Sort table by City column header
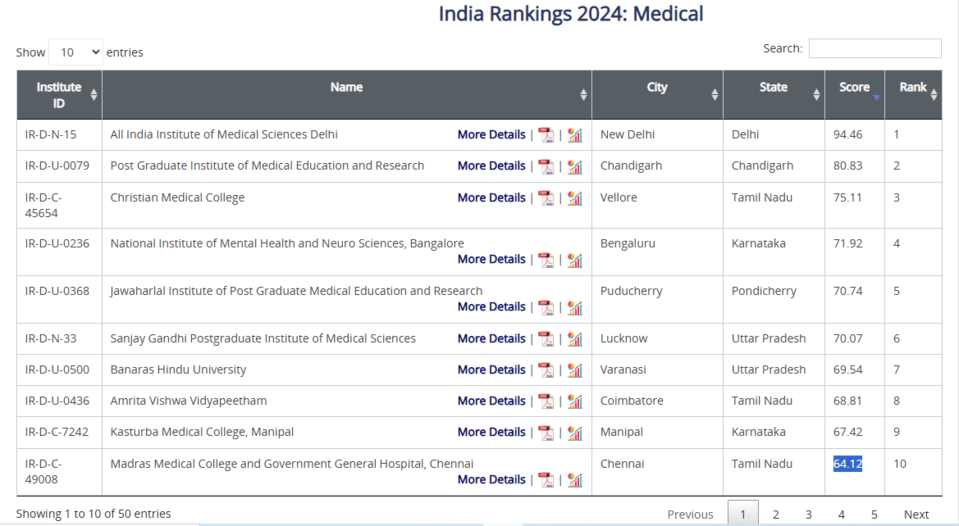 pyautogui.click(x=657, y=95)
